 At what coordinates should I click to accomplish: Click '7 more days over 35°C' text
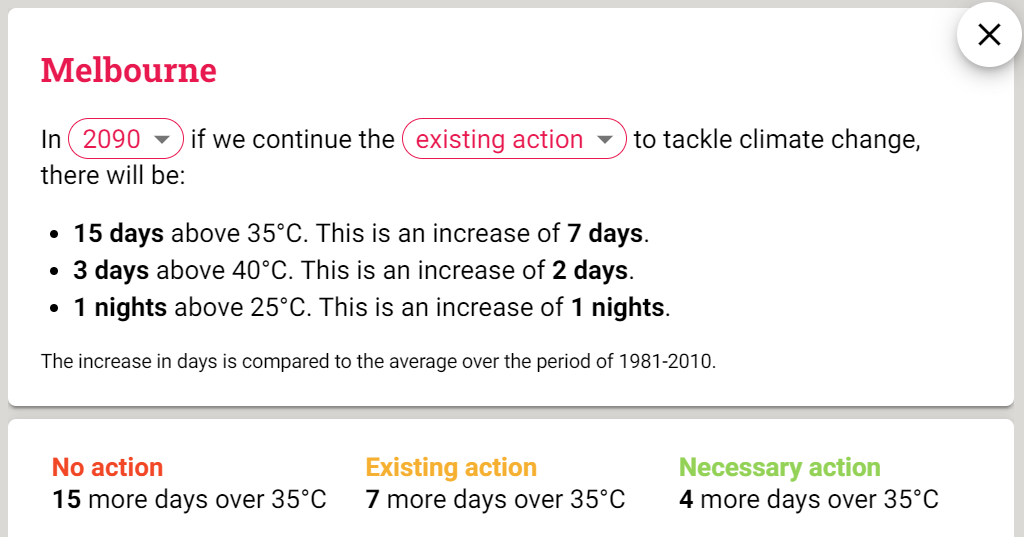coord(495,499)
